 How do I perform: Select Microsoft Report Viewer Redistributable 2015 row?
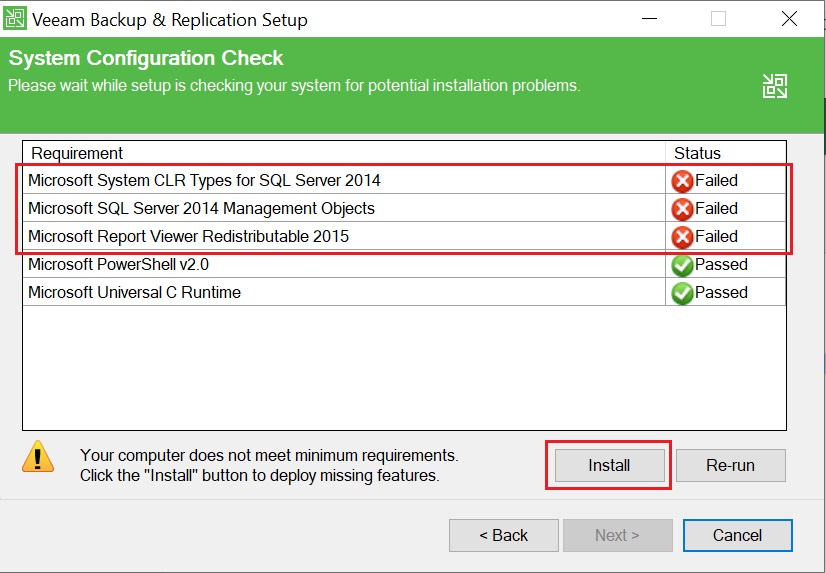pyautogui.click(x=404, y=236)
